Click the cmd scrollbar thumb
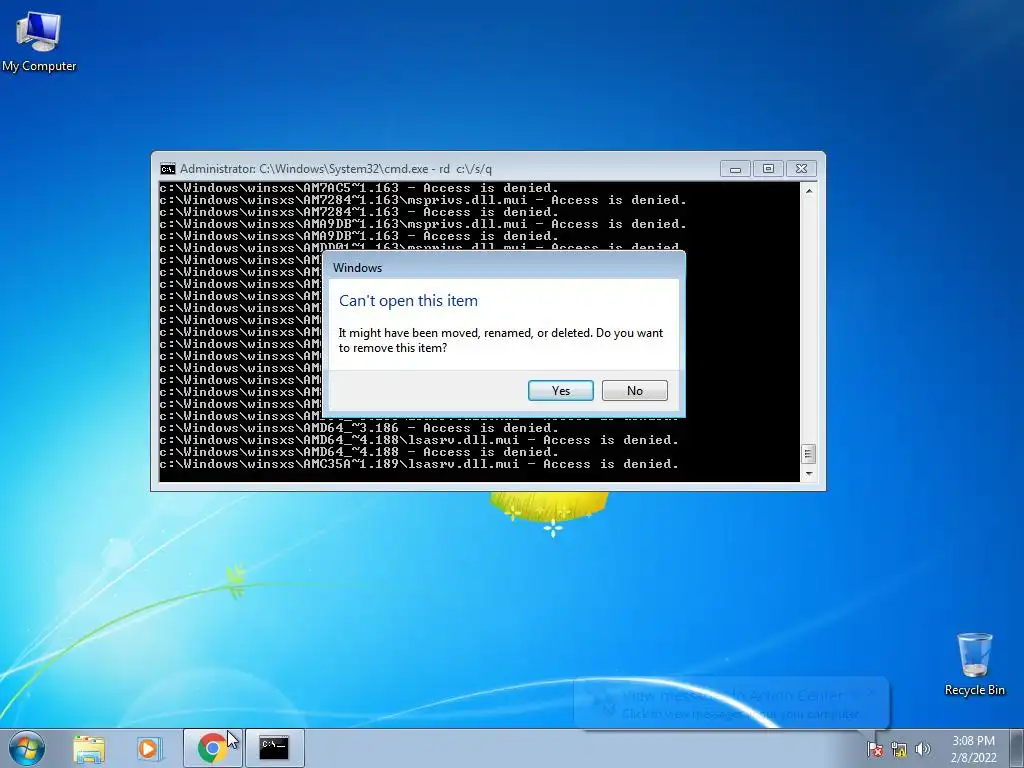 [x=808, y=453]
